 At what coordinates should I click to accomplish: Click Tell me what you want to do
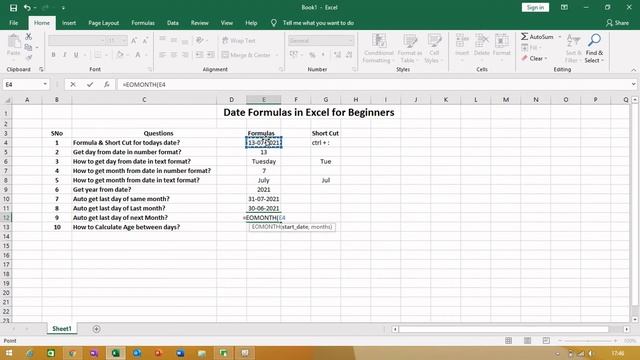(x=318, y=23)
